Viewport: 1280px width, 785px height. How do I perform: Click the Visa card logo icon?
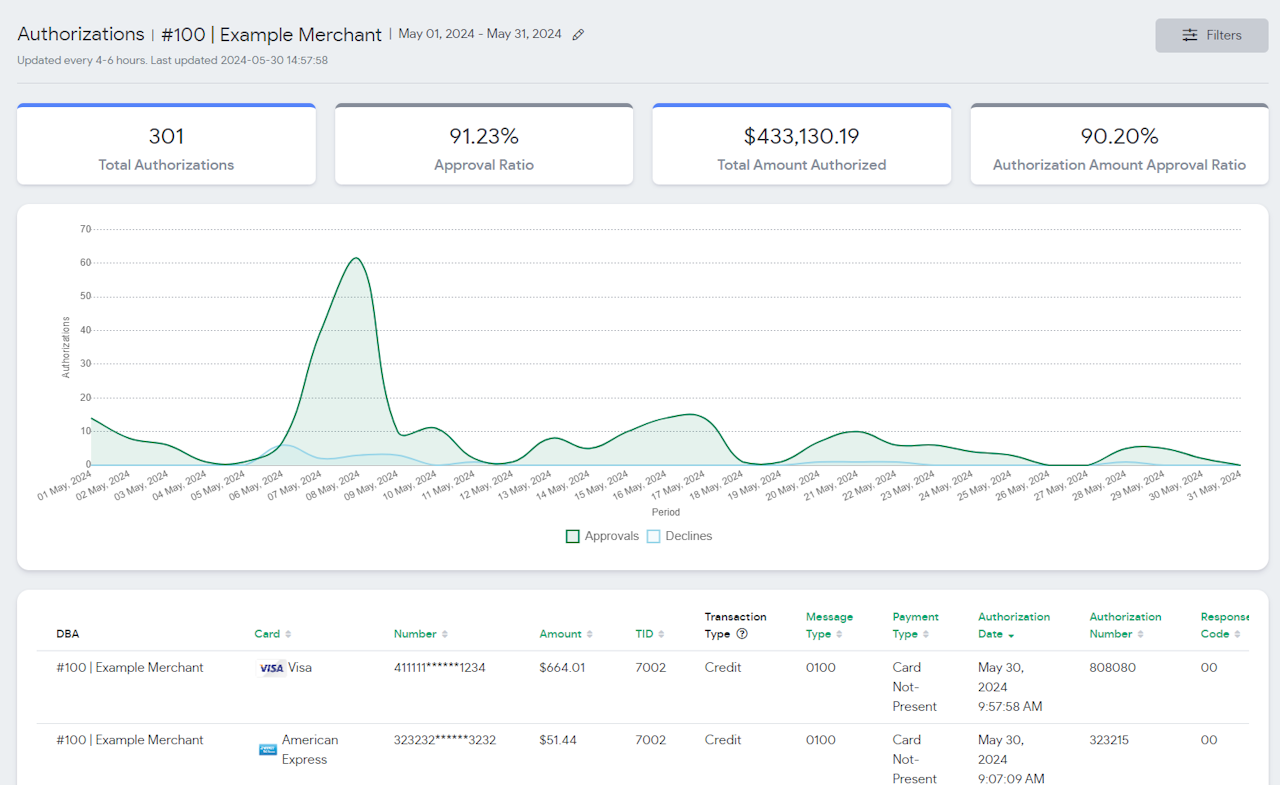271,668
